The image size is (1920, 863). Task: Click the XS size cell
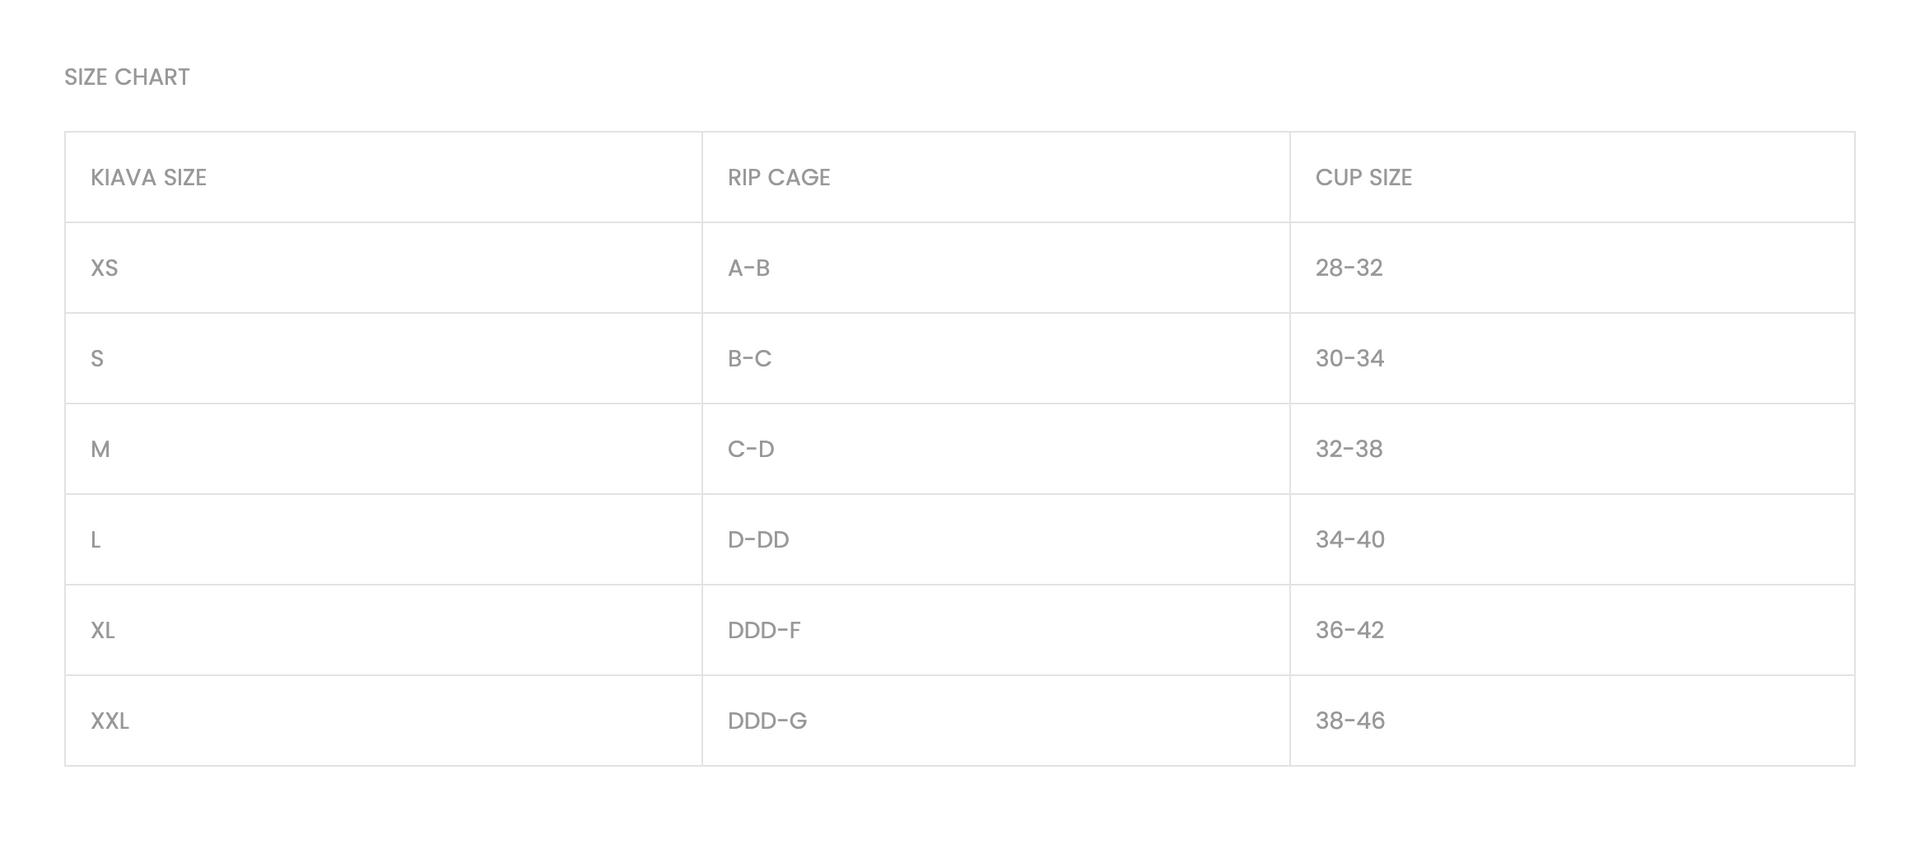(105, 268)
